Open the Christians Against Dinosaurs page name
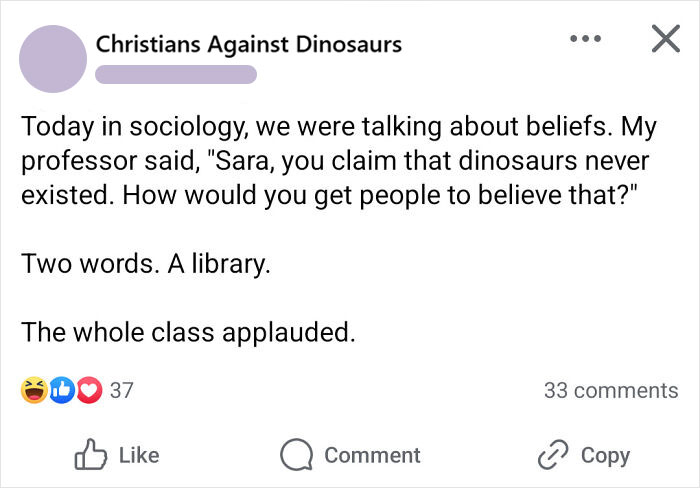 point(249,44)
